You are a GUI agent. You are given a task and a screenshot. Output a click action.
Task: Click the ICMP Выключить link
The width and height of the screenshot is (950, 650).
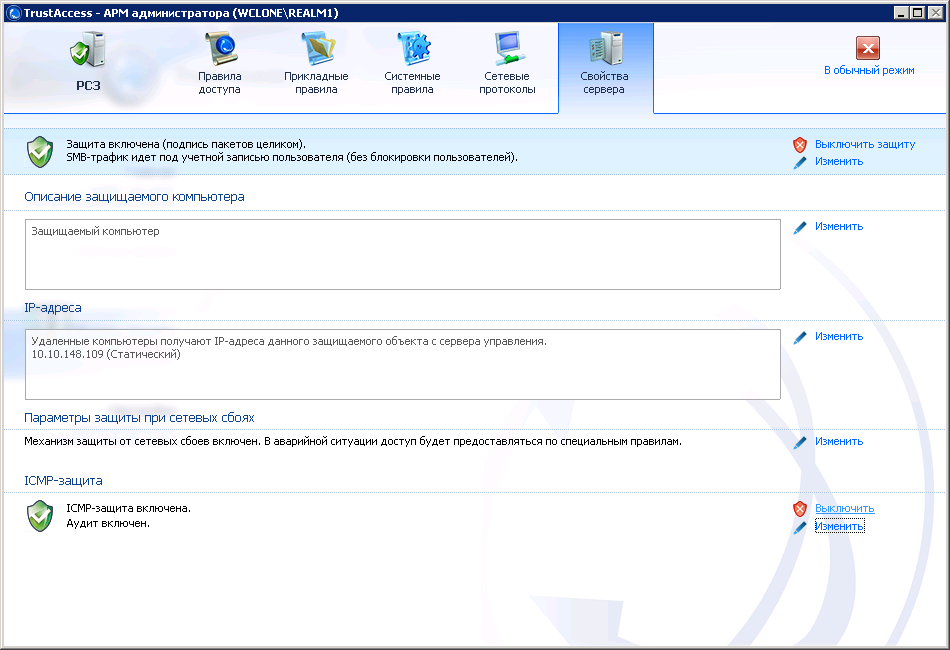pyautogui.click(x=845, y=508)
